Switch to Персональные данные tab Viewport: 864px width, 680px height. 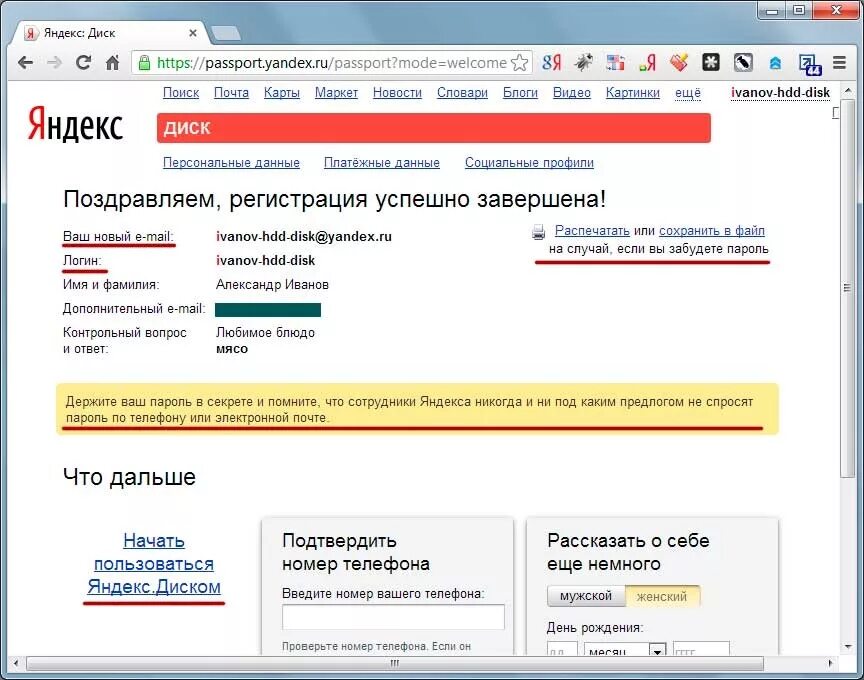coord(231,163)
